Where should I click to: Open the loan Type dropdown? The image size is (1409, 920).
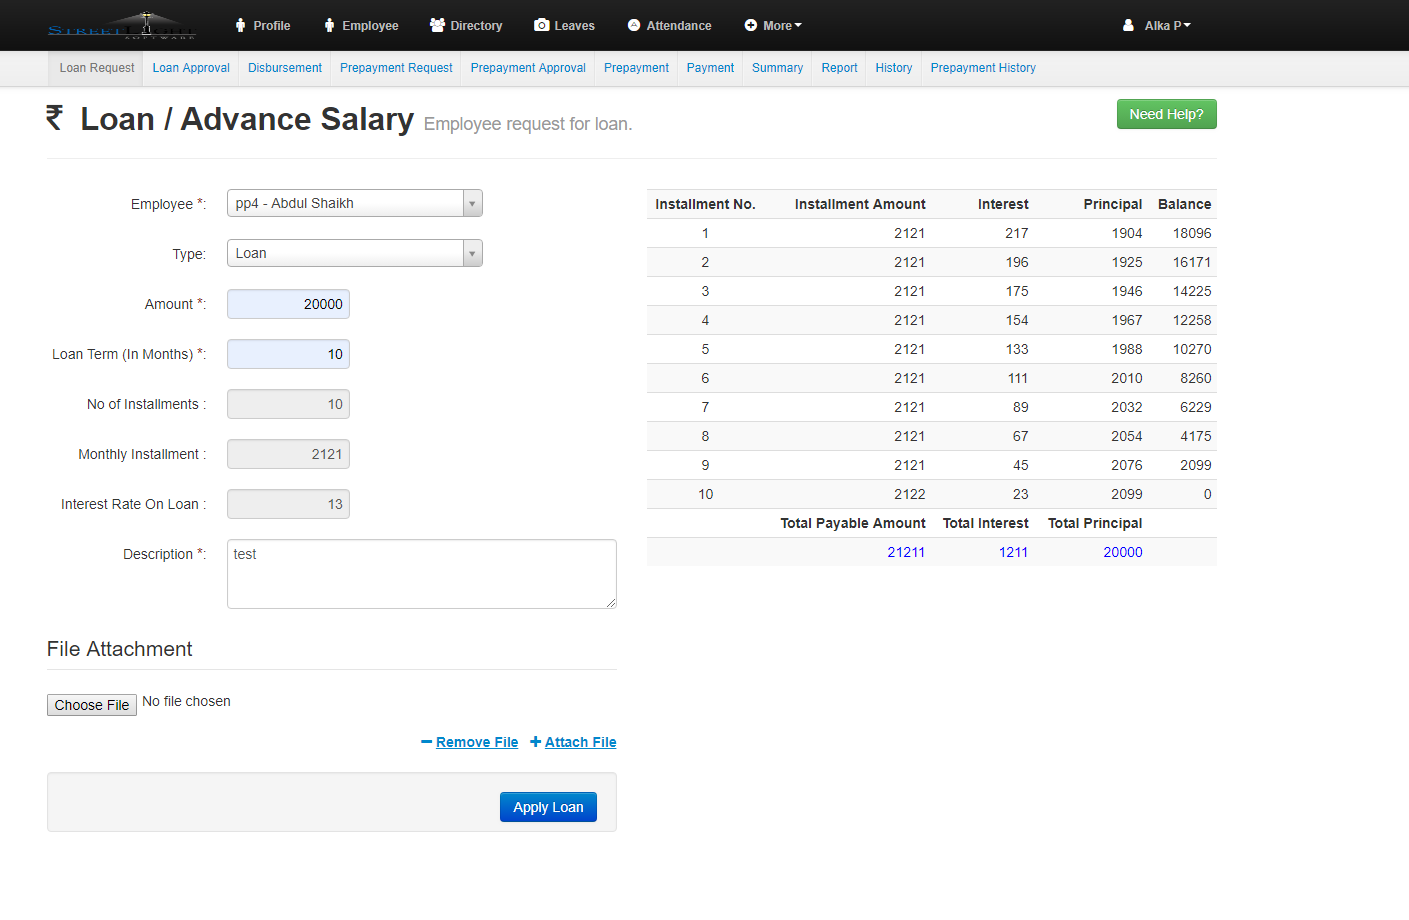point(472,254)
